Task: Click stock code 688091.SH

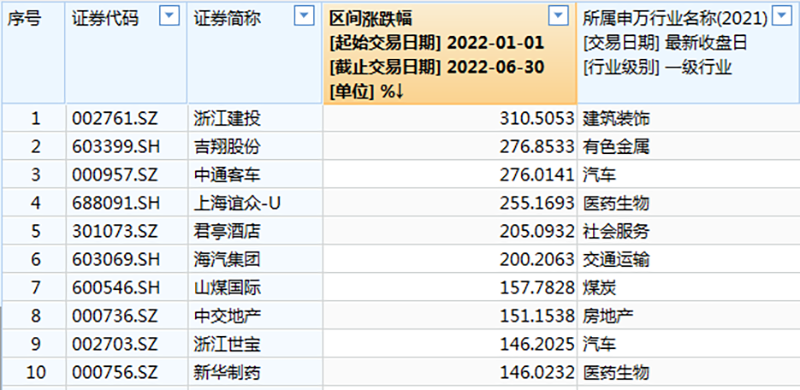Action: tap(116, 204)
